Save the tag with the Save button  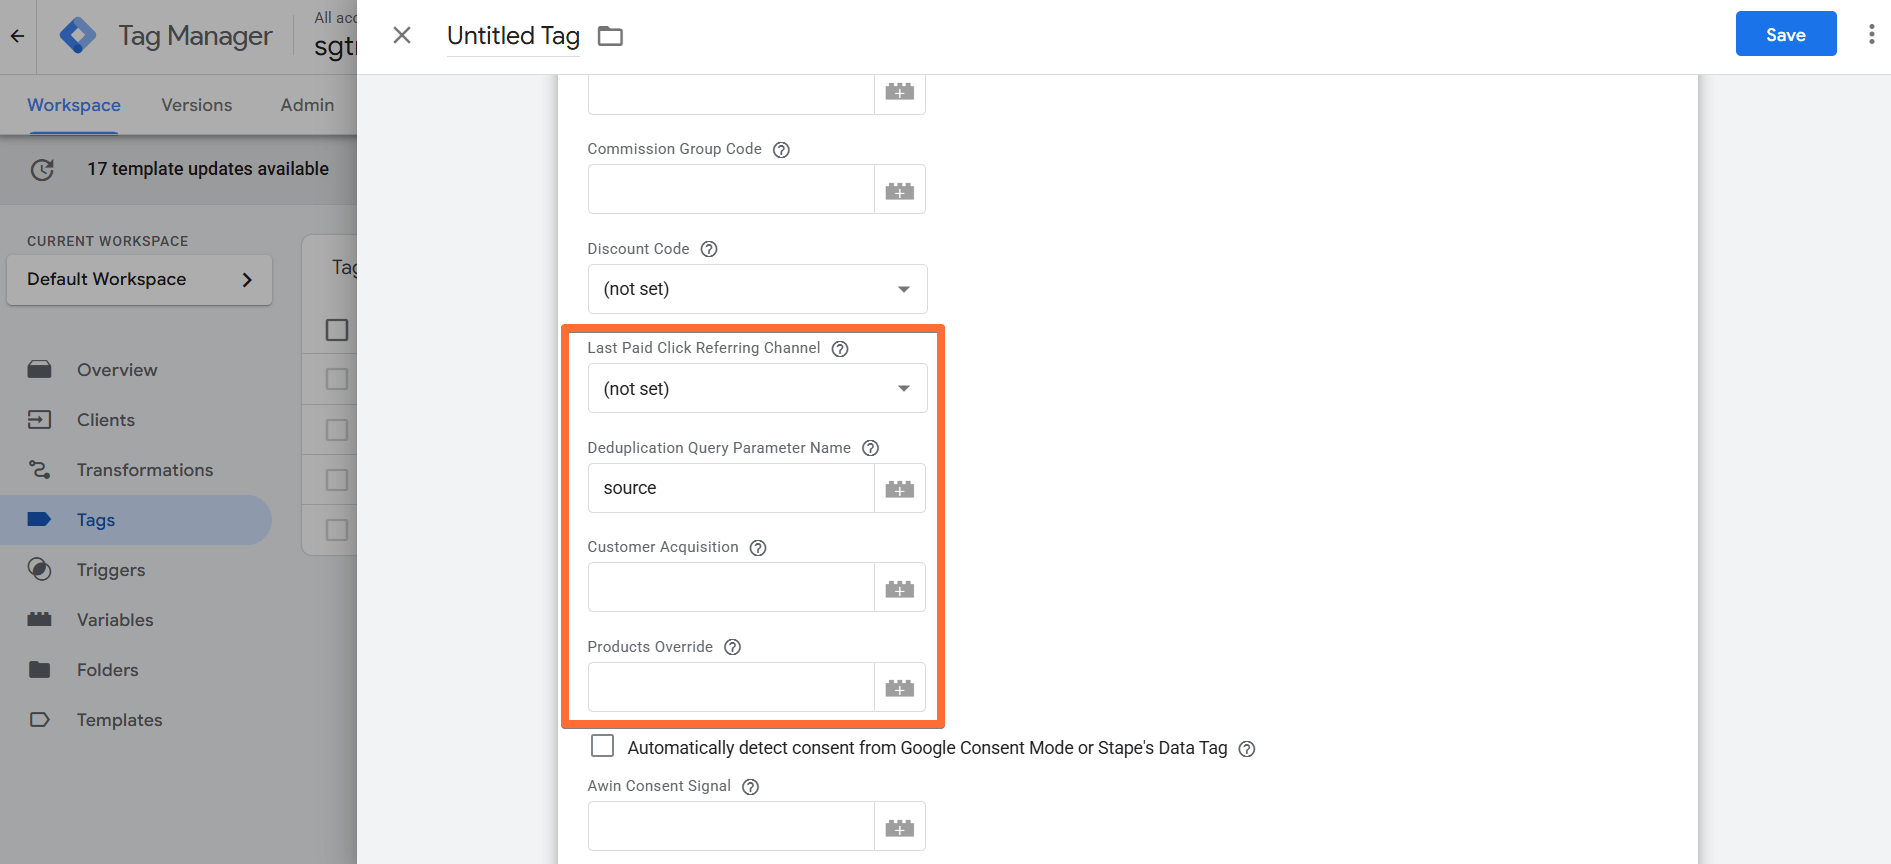pyautogui.click(x=1785, y=34)
